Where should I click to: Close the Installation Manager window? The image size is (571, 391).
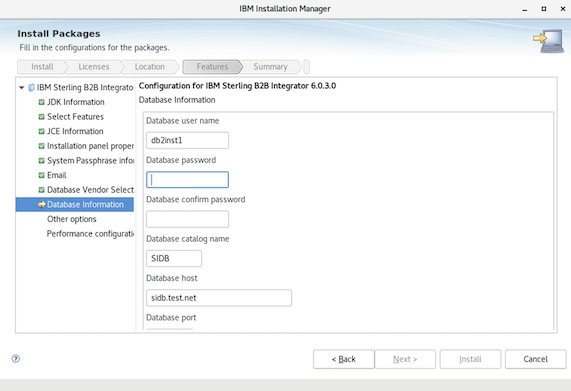click(x=563, y=9)
